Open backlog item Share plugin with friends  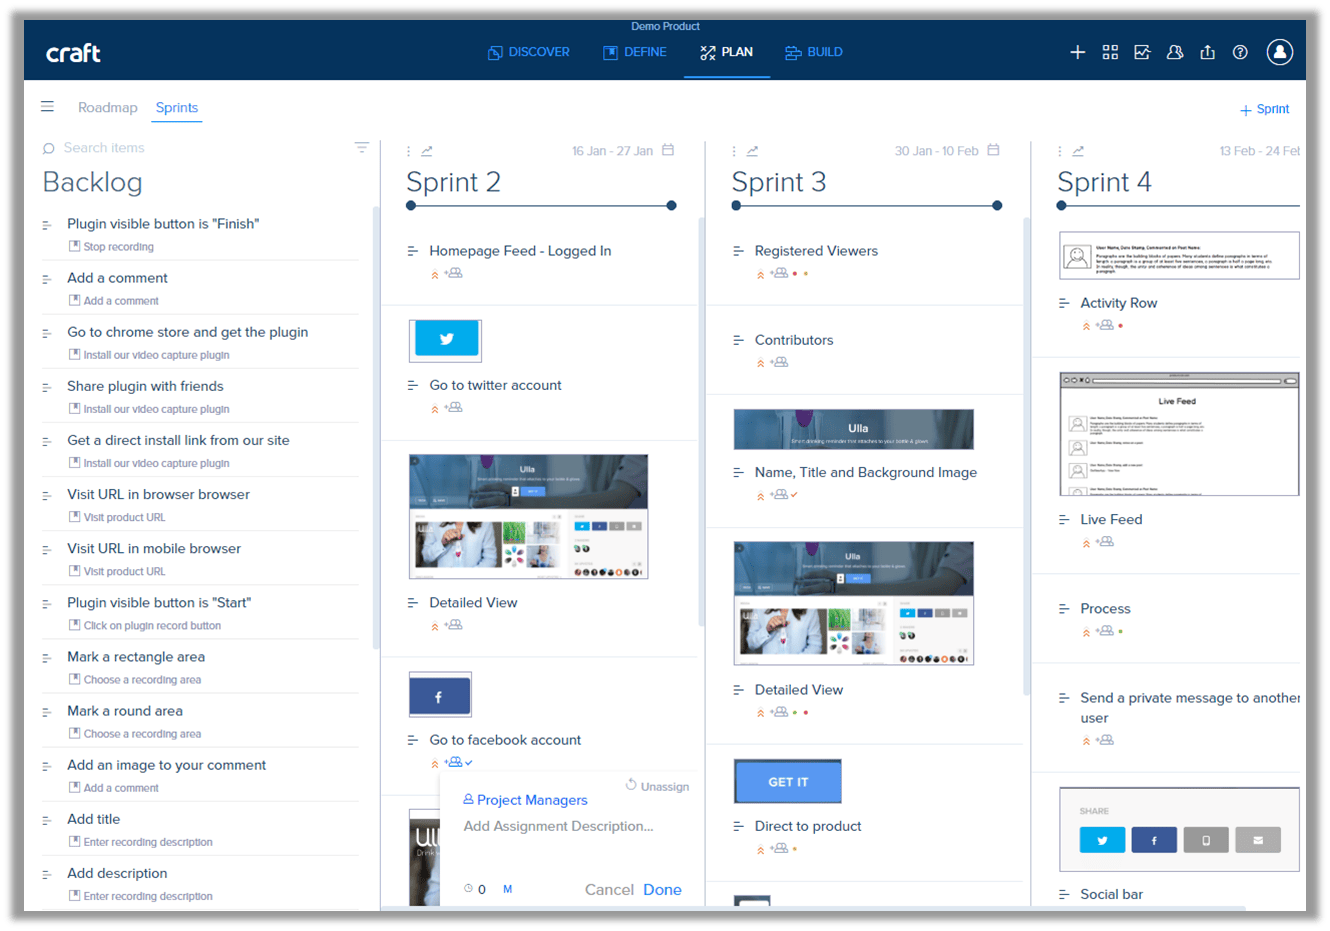click(145, 386)
